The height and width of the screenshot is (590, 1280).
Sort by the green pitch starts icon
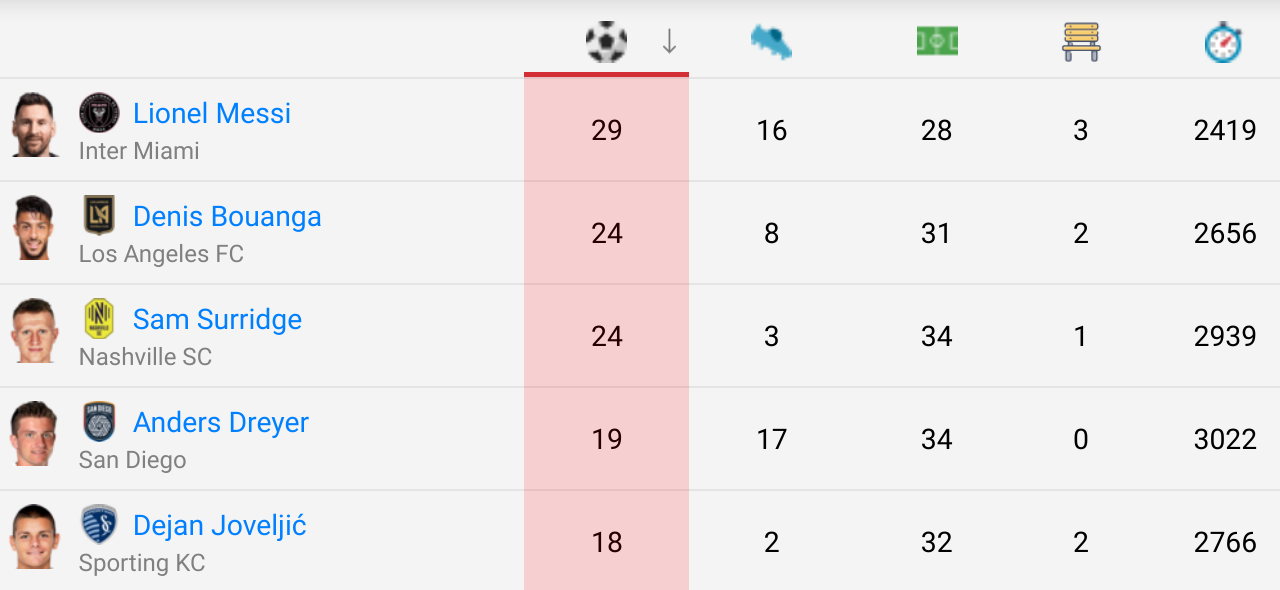click(937, 42)
